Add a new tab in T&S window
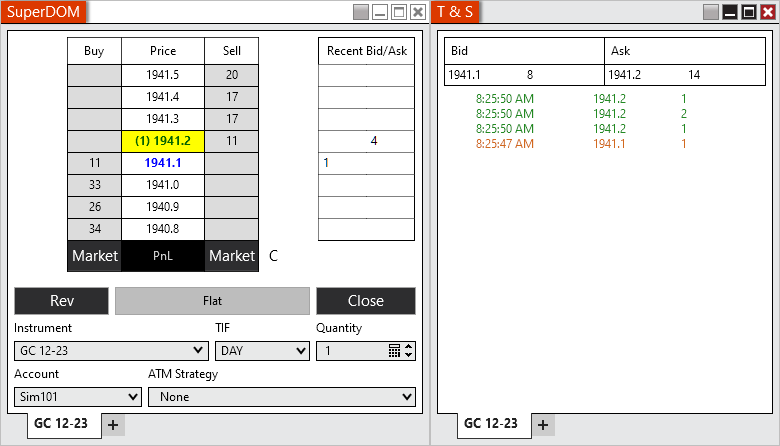This screenshot has width=780, height=446. point(542,425)
